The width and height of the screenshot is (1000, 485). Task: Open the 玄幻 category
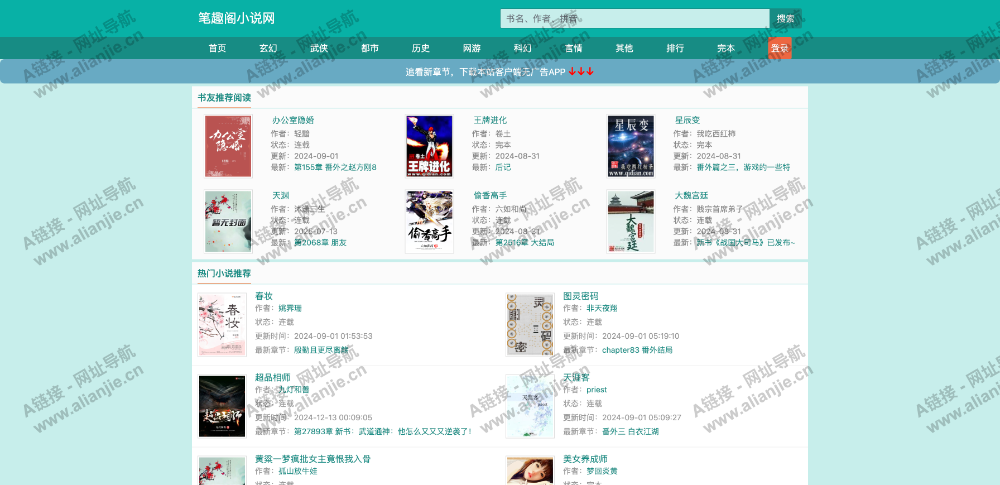pos(268,48)
